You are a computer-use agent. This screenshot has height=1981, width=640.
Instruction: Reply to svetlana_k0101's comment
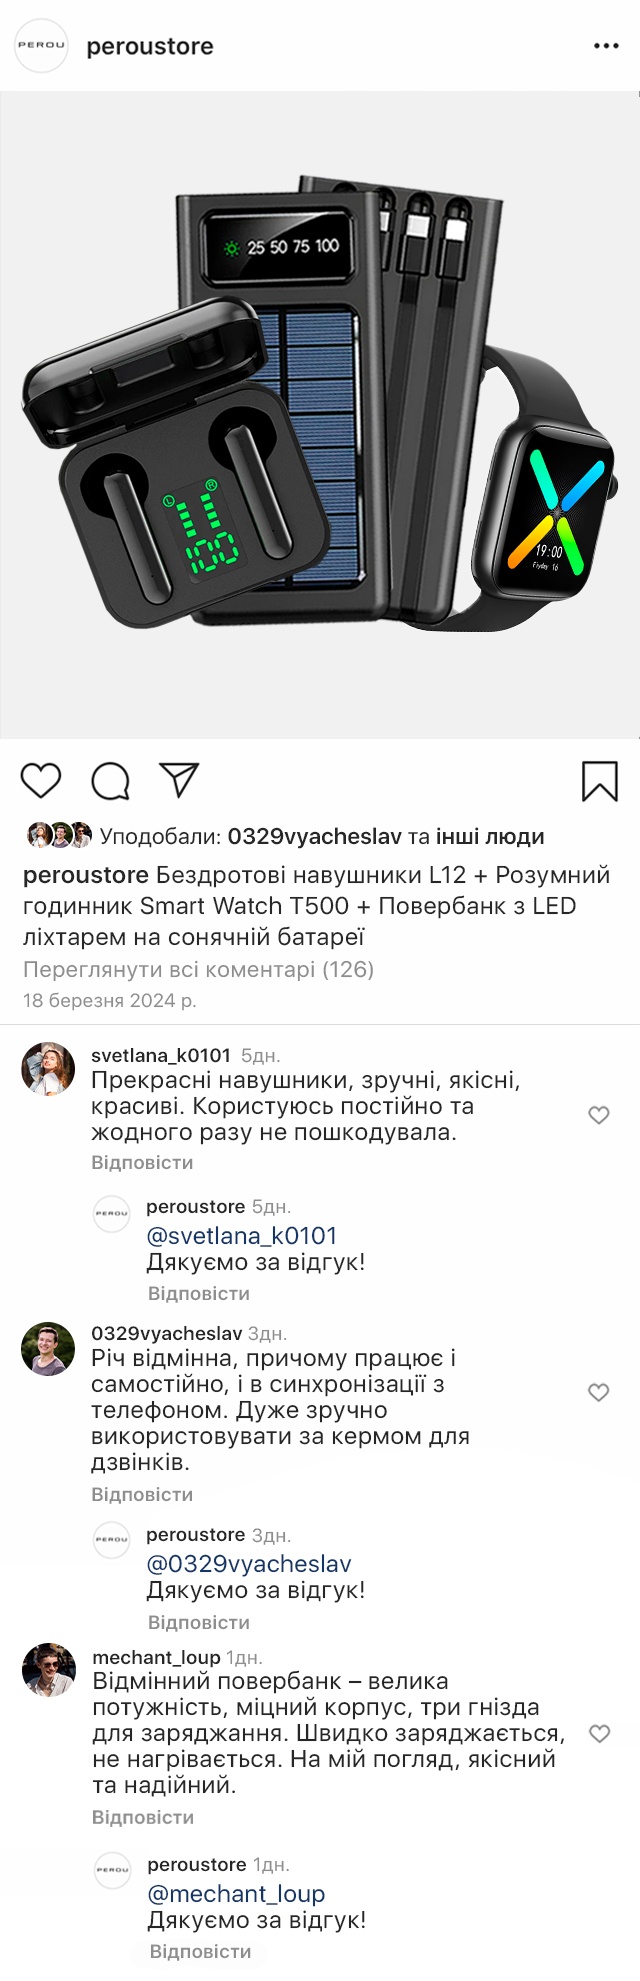[x=142, y=1163]
